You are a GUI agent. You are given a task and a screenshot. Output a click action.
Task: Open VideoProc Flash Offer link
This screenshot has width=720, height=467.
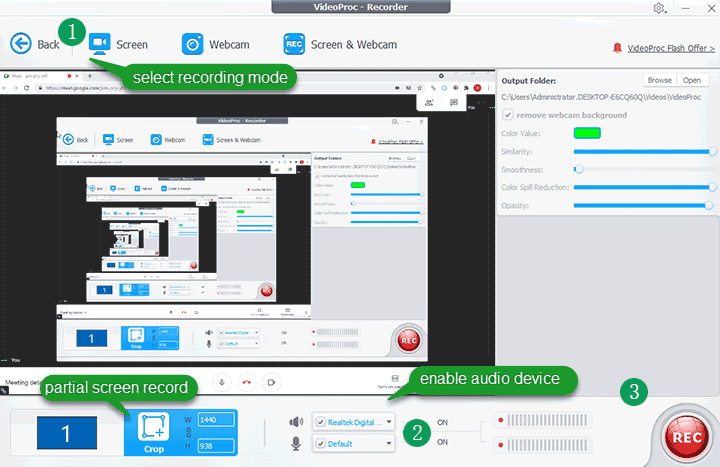pyautogui.click(x=671, y=48)
